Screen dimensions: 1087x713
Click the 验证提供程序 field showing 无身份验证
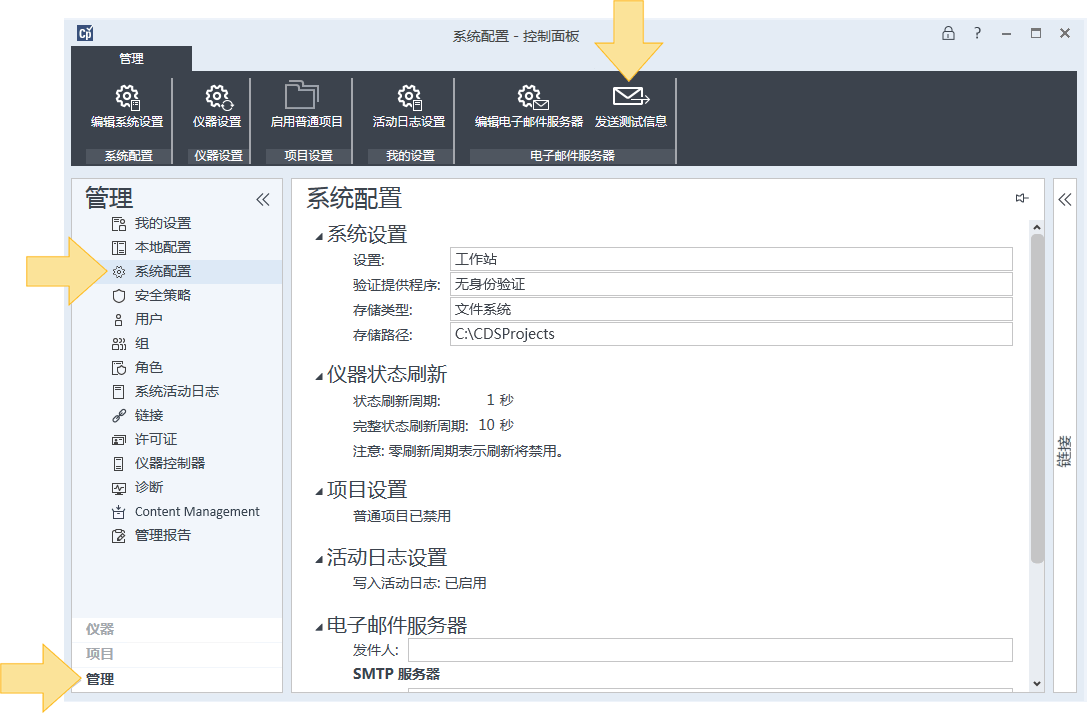731,284
